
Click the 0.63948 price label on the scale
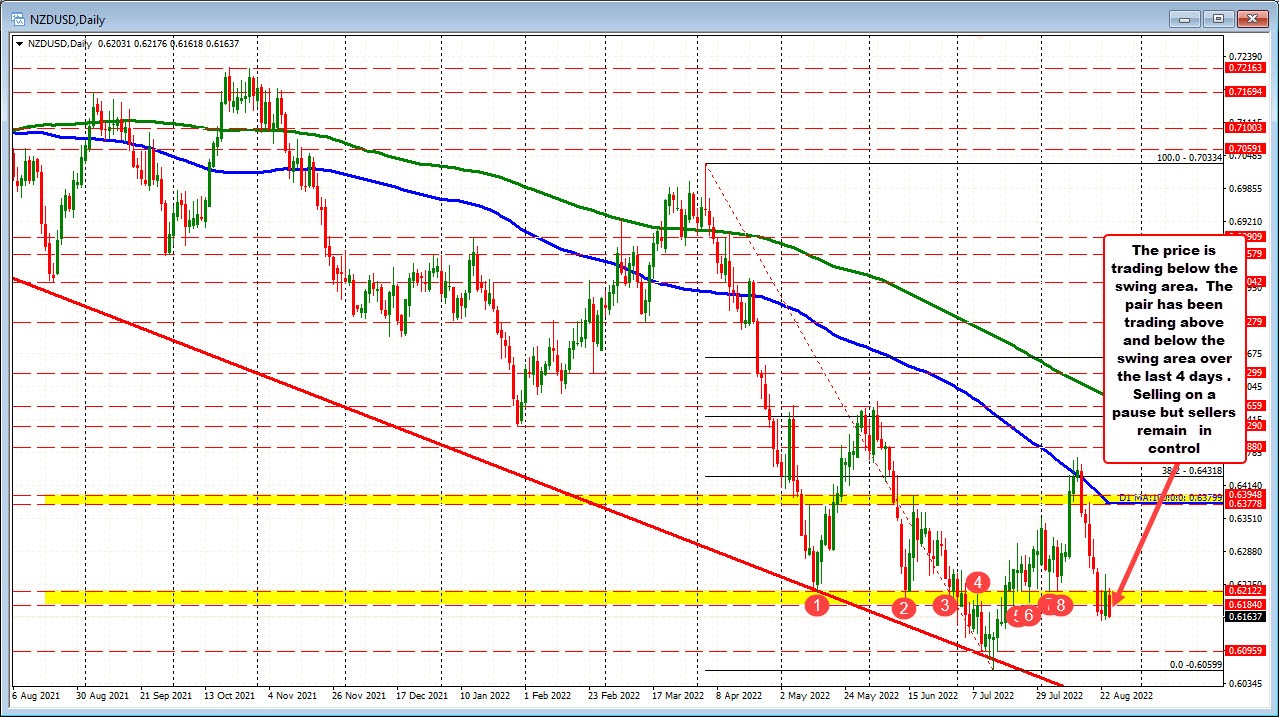point(1246,494)
